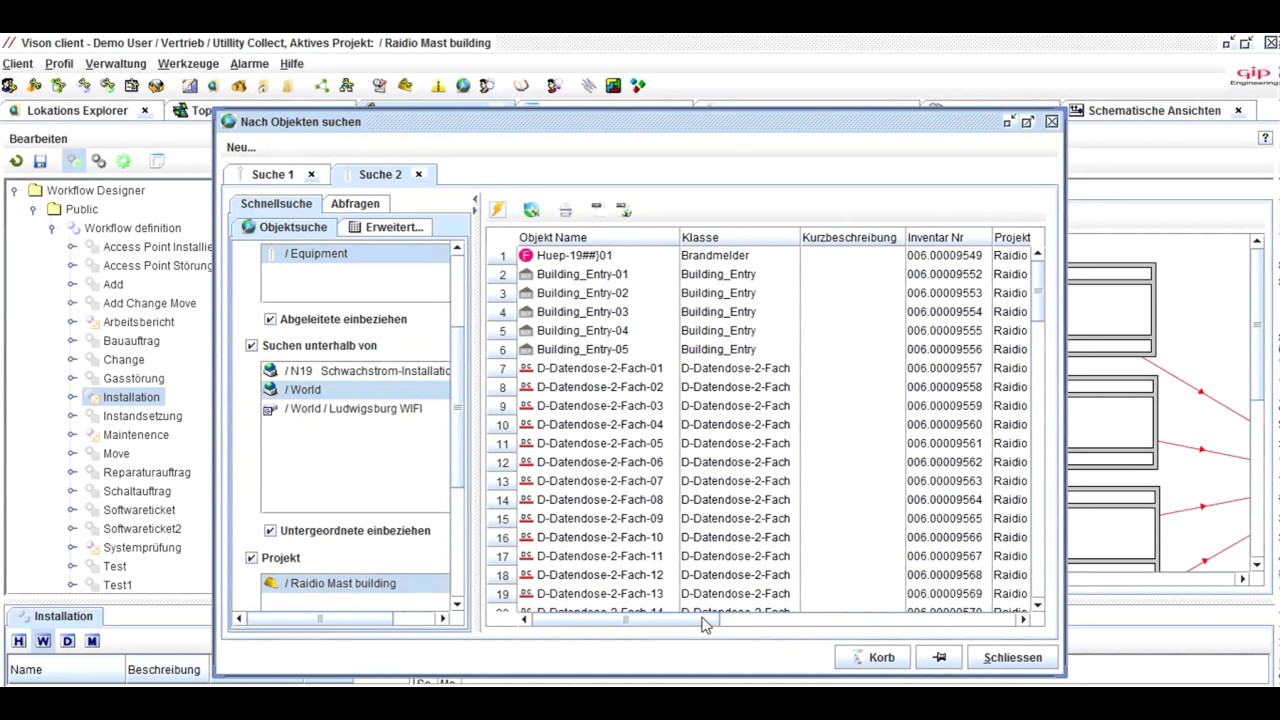This screenshot has height=720, width=1280.
Task: Click the red-green diamonds icon in main toolbar
Action: 638,86
